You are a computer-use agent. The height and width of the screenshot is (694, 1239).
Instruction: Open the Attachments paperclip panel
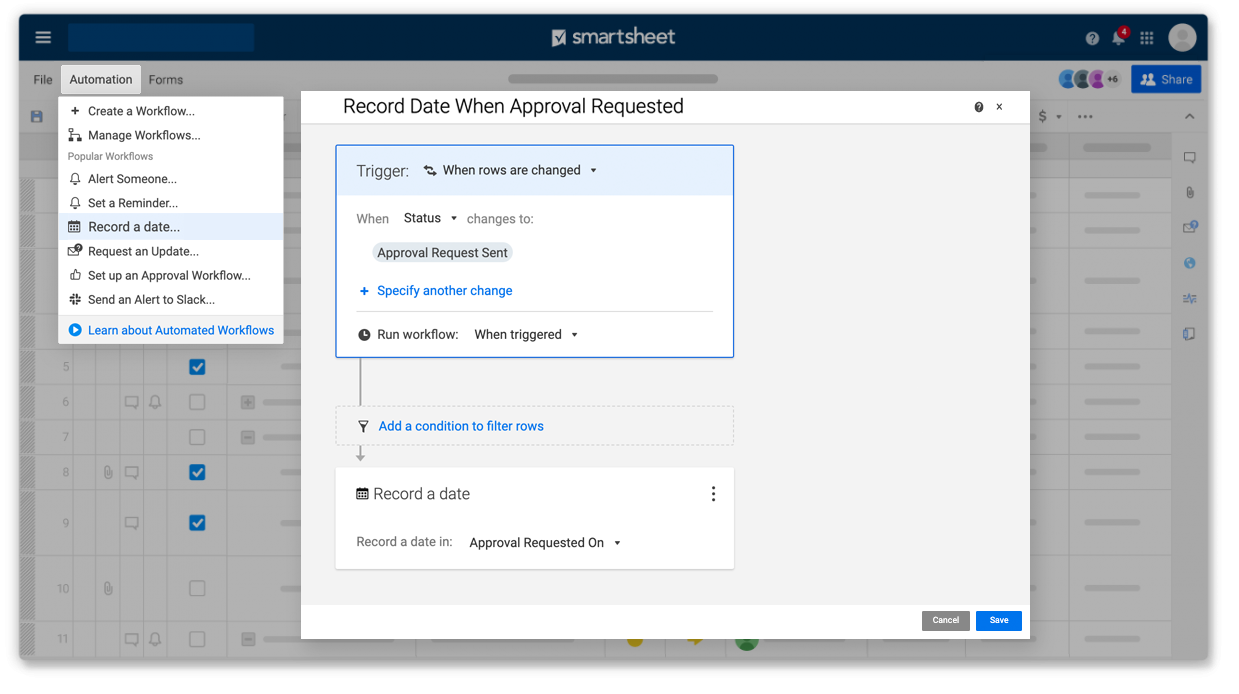pos(1189,192)
